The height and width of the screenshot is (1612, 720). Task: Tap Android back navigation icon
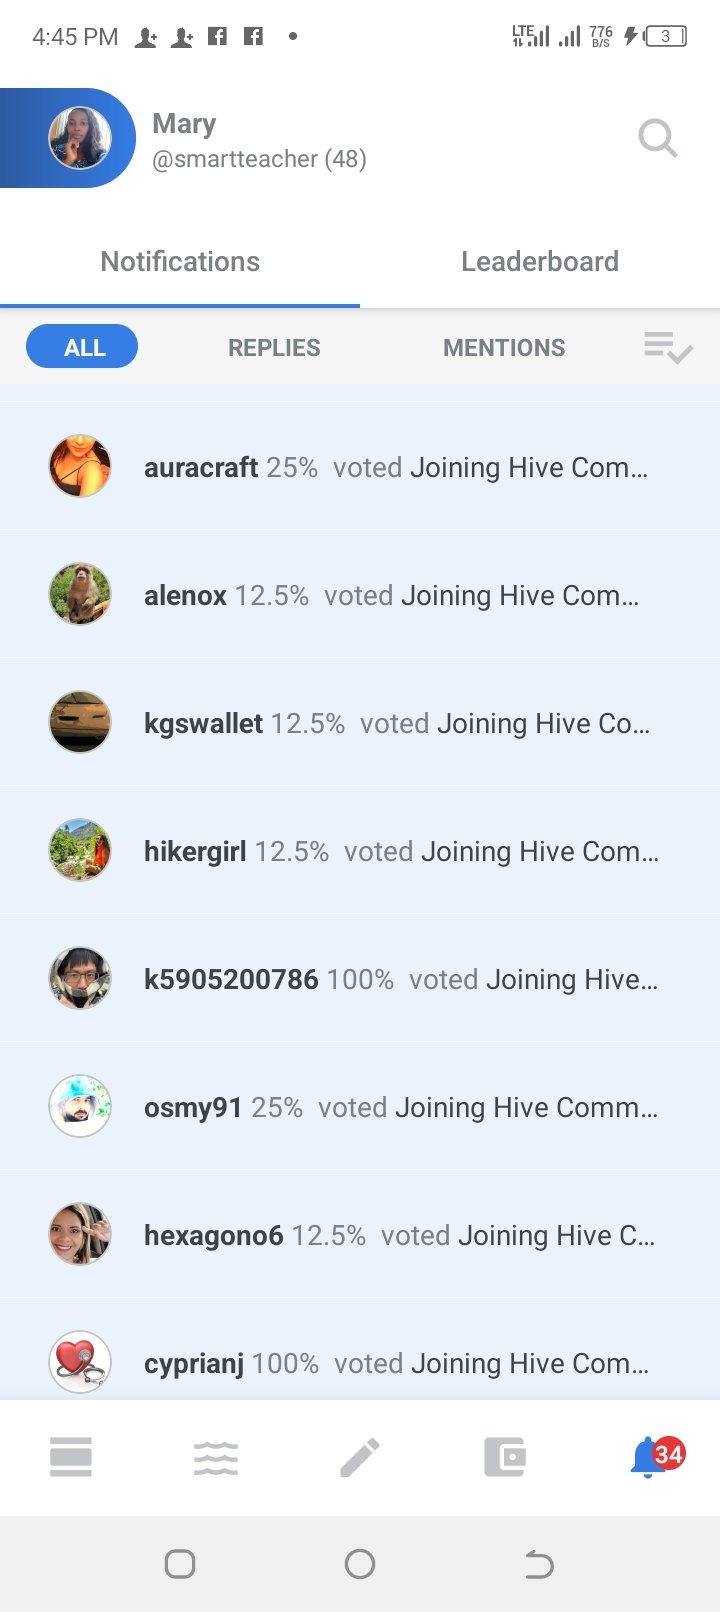point(539,1564)
